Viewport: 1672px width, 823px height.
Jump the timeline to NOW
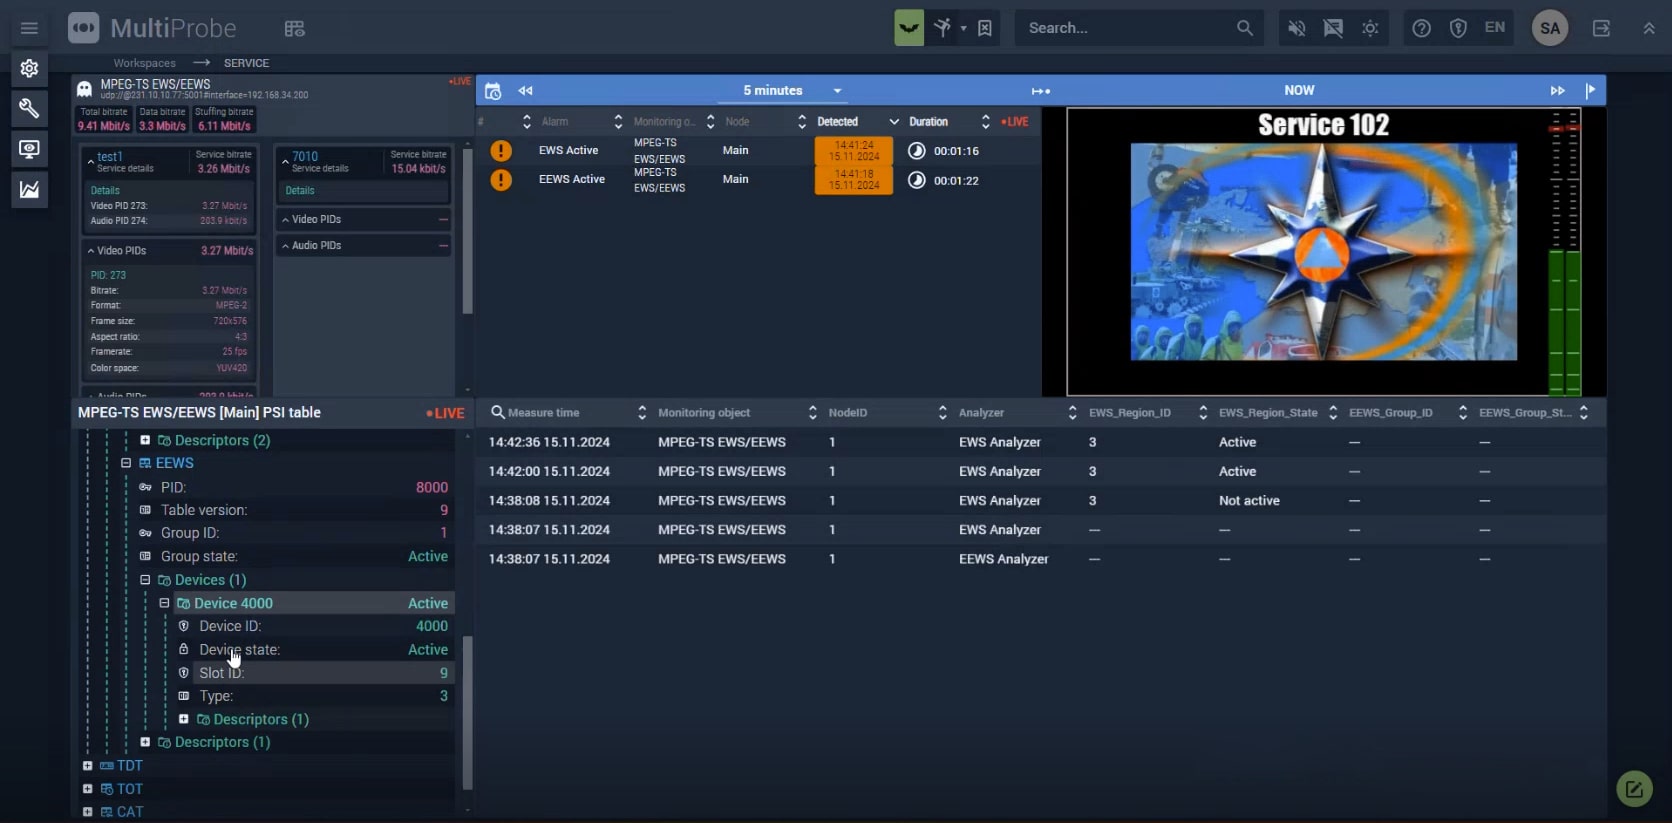click(1299, 90)
